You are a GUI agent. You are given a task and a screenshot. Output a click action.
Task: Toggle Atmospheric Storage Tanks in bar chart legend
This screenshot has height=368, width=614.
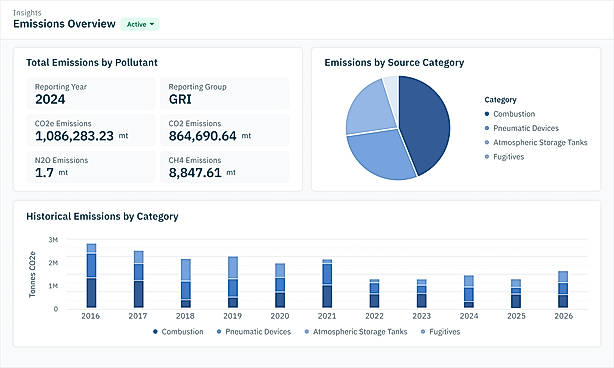356,332
